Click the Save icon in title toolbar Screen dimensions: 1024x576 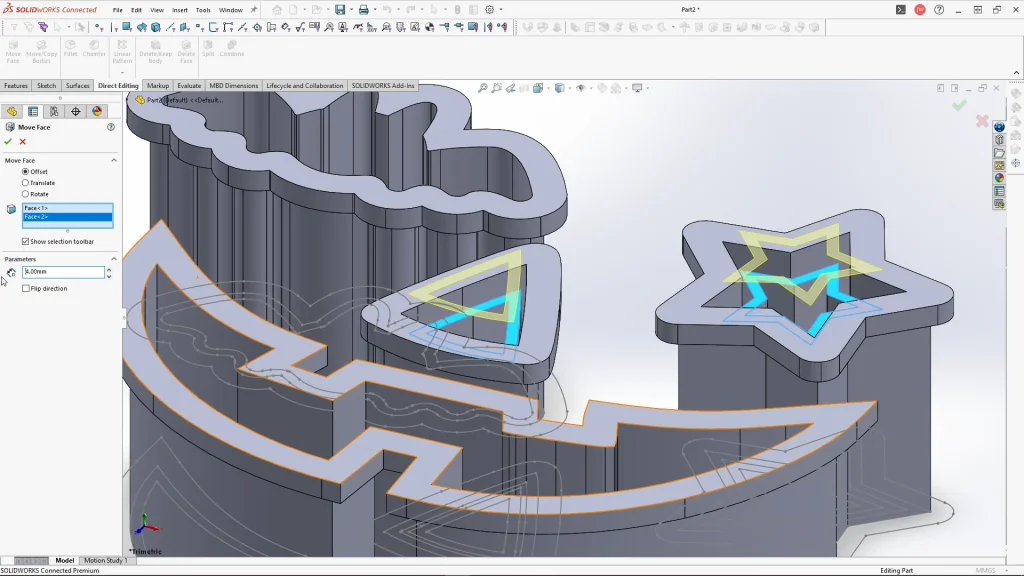coord(340,10)
